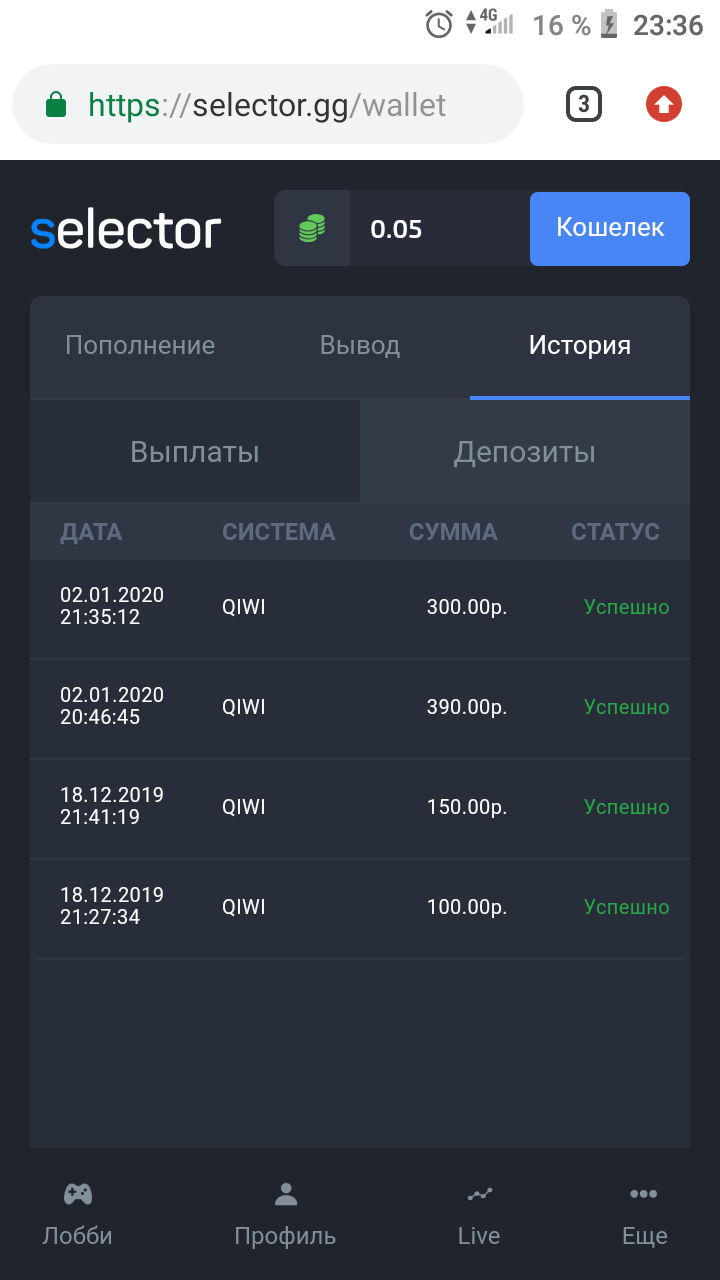The image size is (720, 1280).
Task: Tap the red upload arrow icon
Action: coord(663,105)
